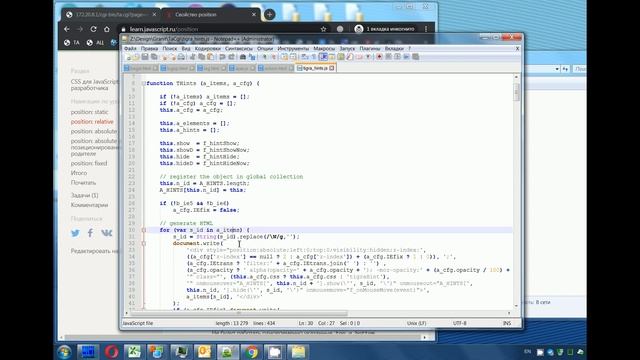This screenshot has height=360, width=640.
Task: Collapse the document.write fold marker at line 32
Action: [x=143, y=244]
